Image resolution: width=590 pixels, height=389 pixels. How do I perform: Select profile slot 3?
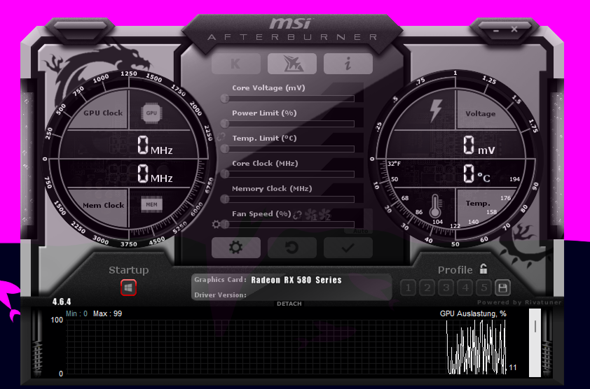click(446, 288)
